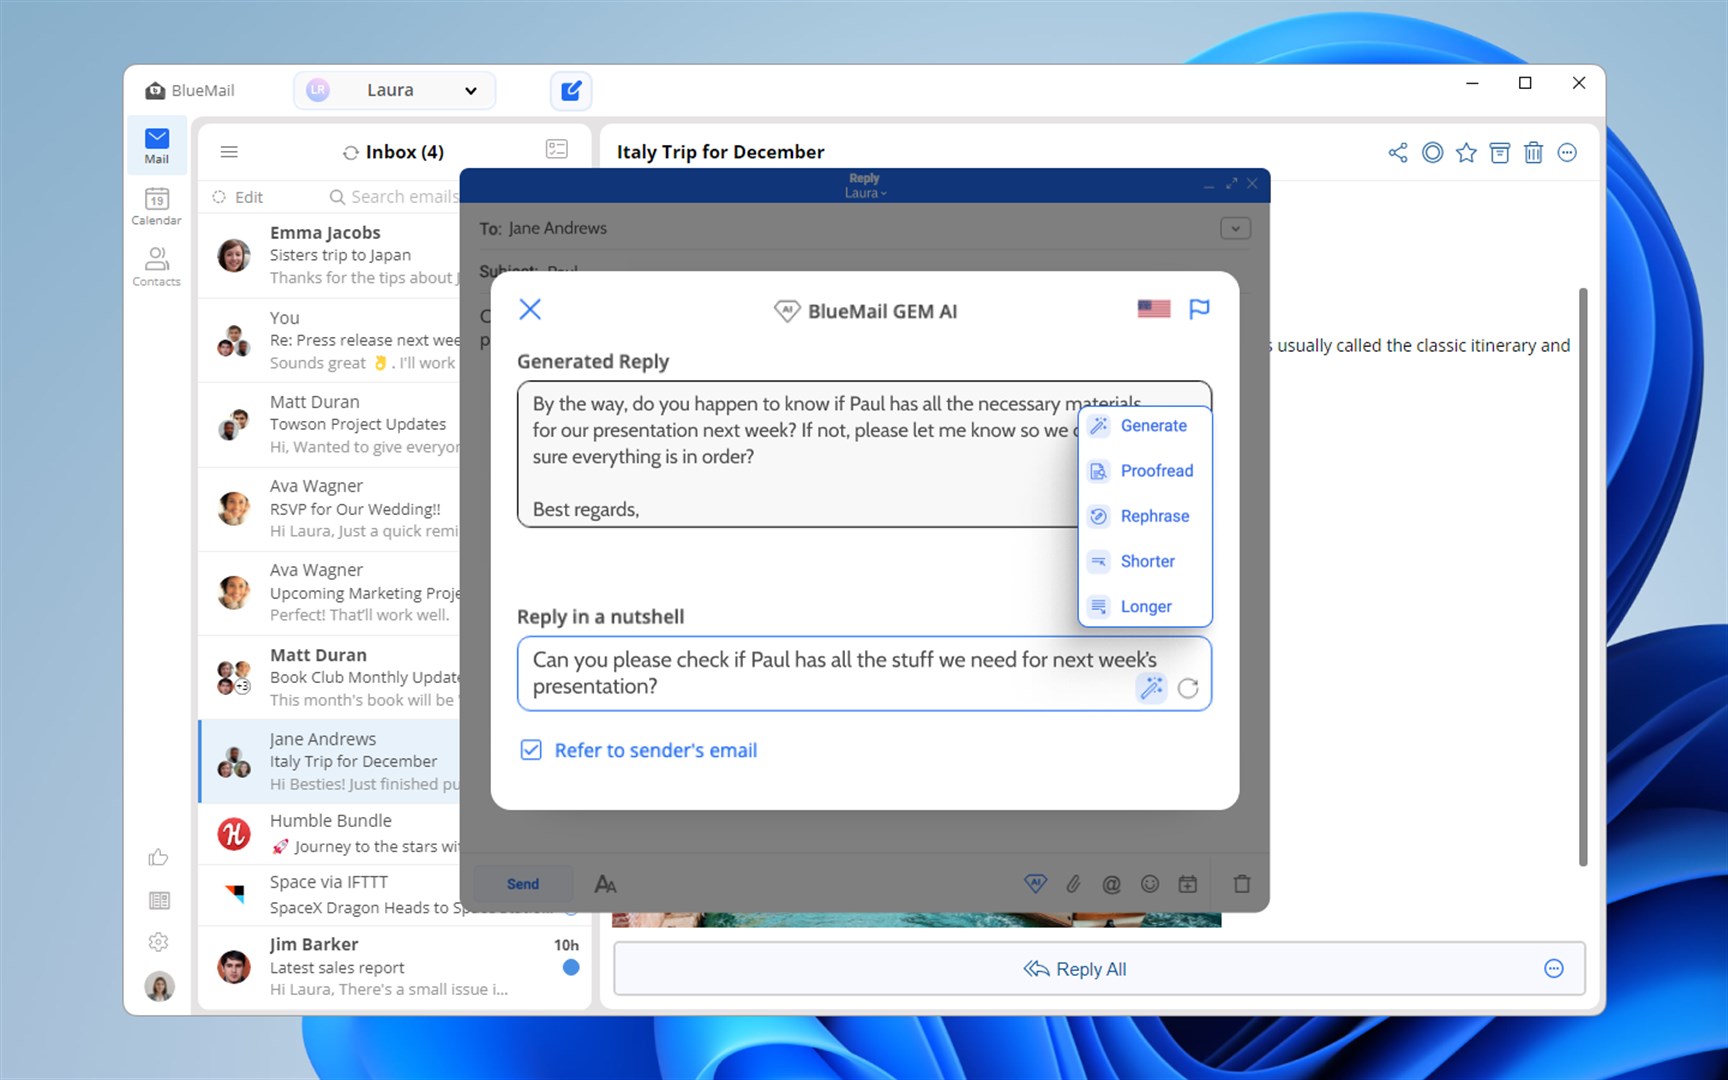This screenshot has height=1080, width=1728.
Task: Select the Contacts item in the left sidebar
Action: pyautogui.click(x=156, y=265)
